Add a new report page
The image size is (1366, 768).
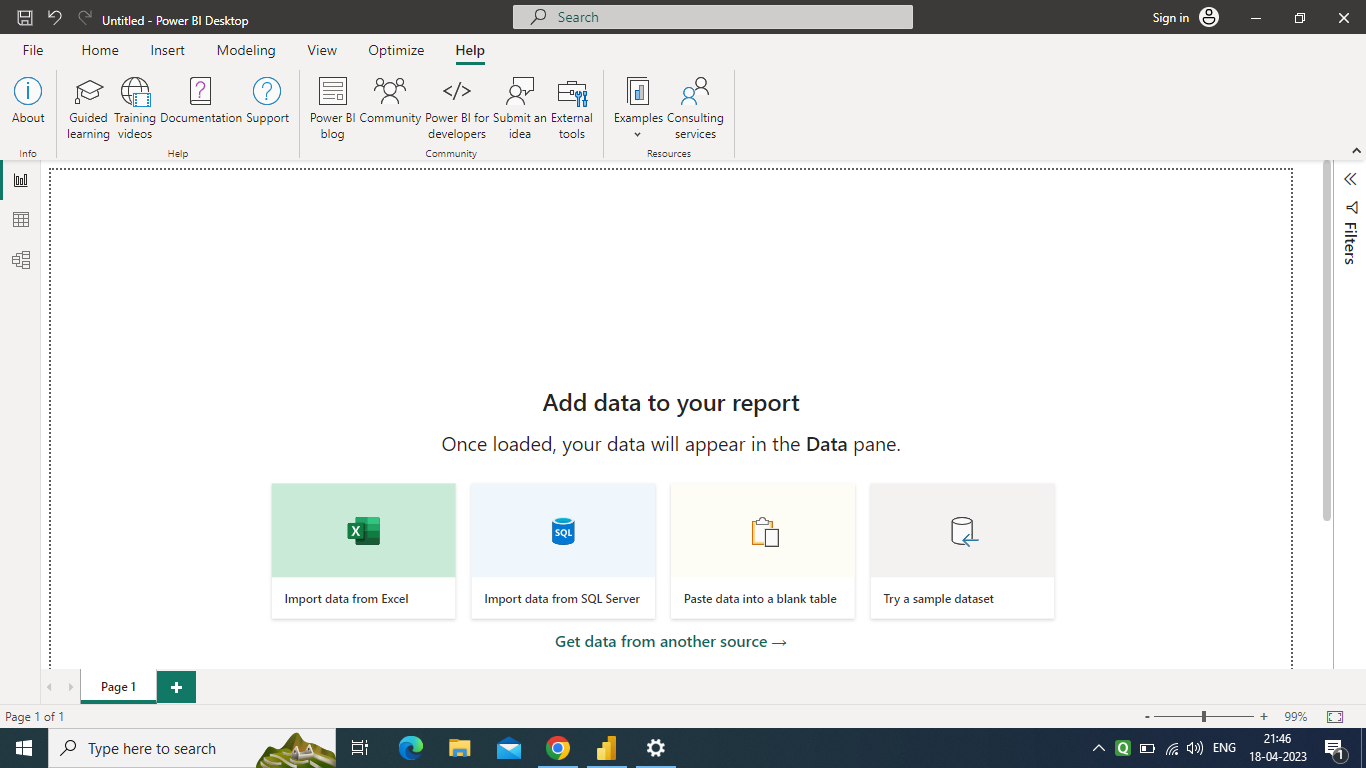click(x=177, y=687)
